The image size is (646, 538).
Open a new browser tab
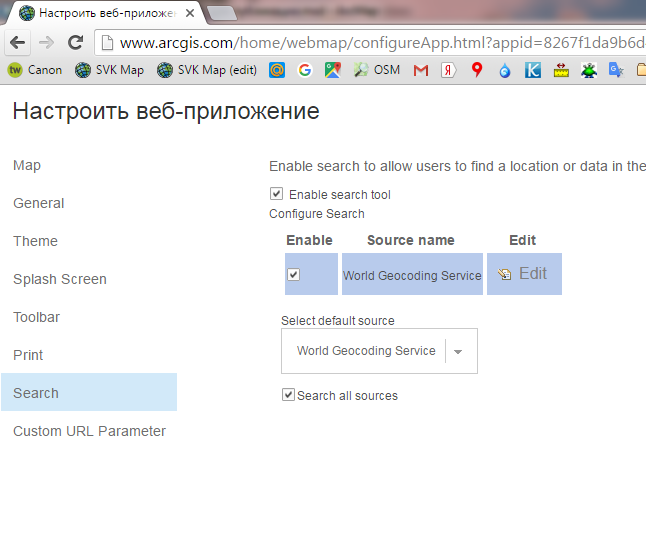click(222, 13)
